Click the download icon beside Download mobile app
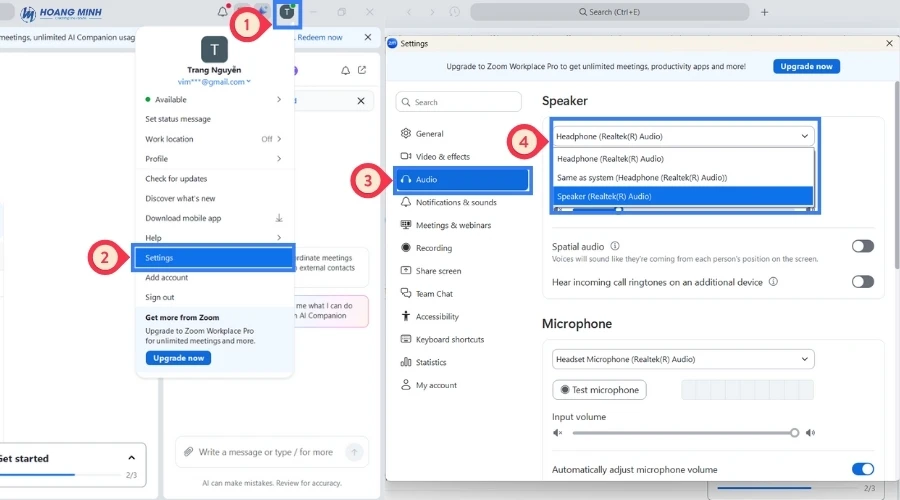The width and height of the screenshot is (900, 500). 279,218
